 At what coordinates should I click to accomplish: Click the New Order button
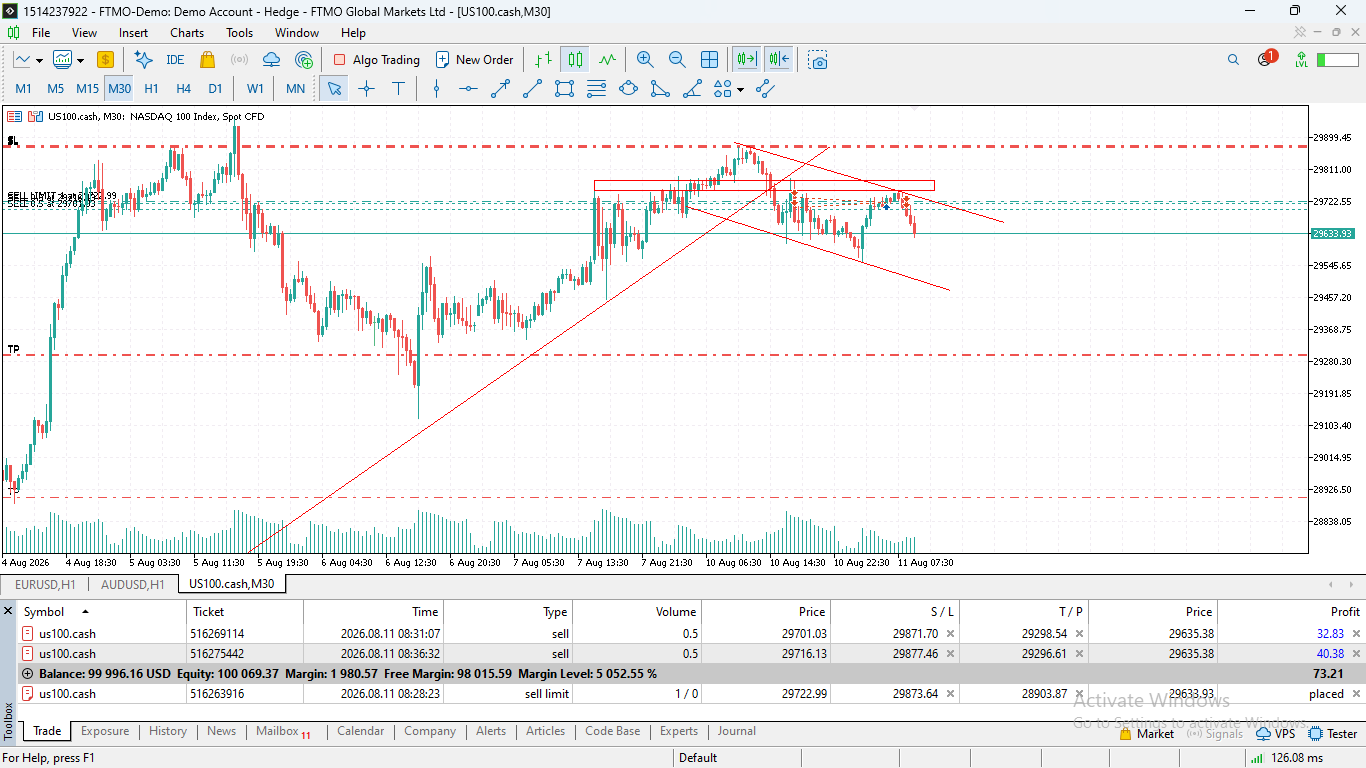tap(474, 60)
